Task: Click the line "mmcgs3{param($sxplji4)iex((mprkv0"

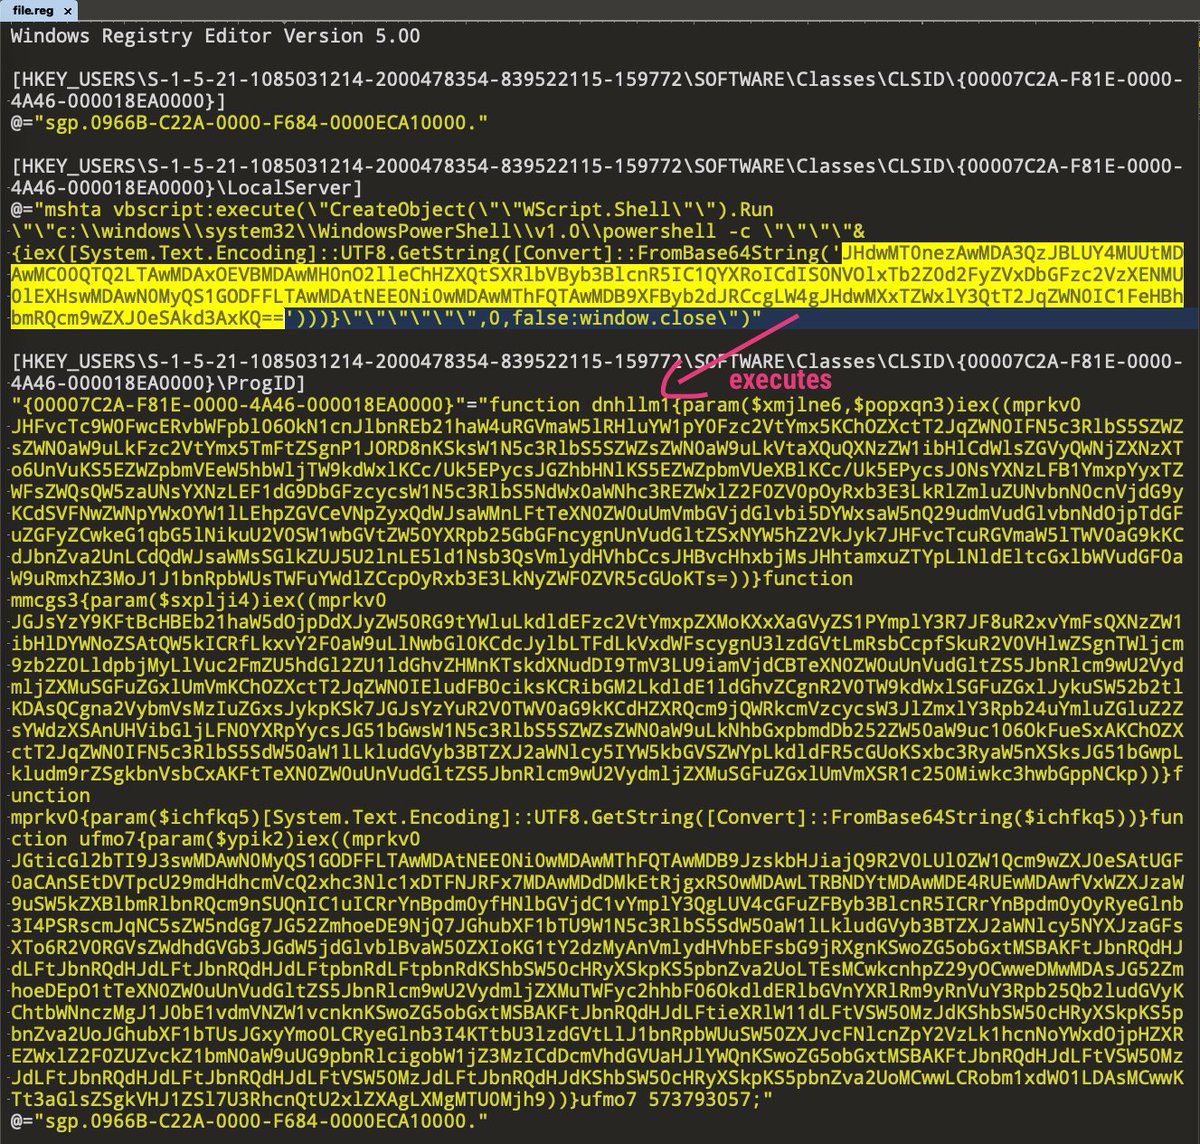Action: (x=198, y=601)
